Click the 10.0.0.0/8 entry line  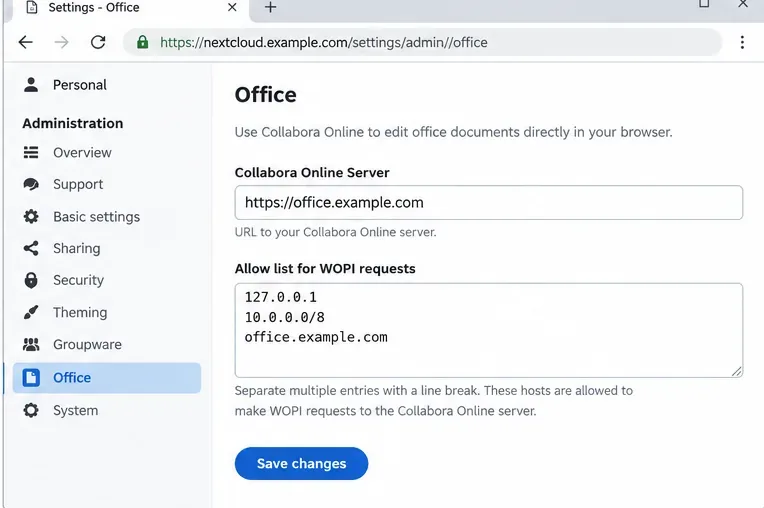[x=285, y=317]
